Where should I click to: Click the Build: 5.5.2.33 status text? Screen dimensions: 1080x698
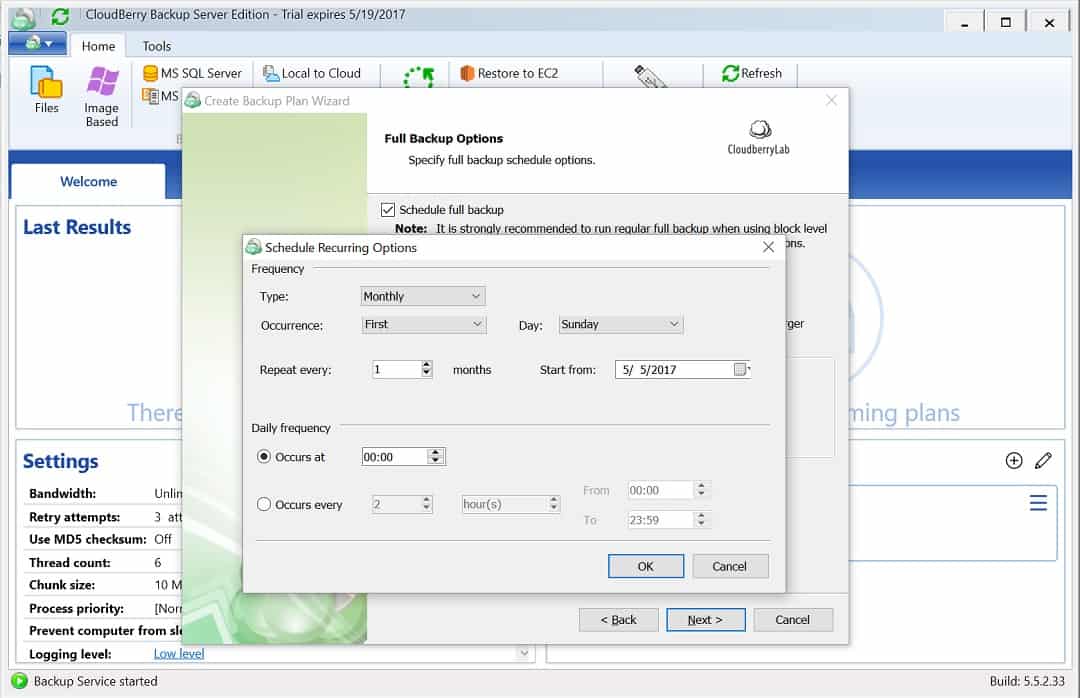click(1027, 681)
